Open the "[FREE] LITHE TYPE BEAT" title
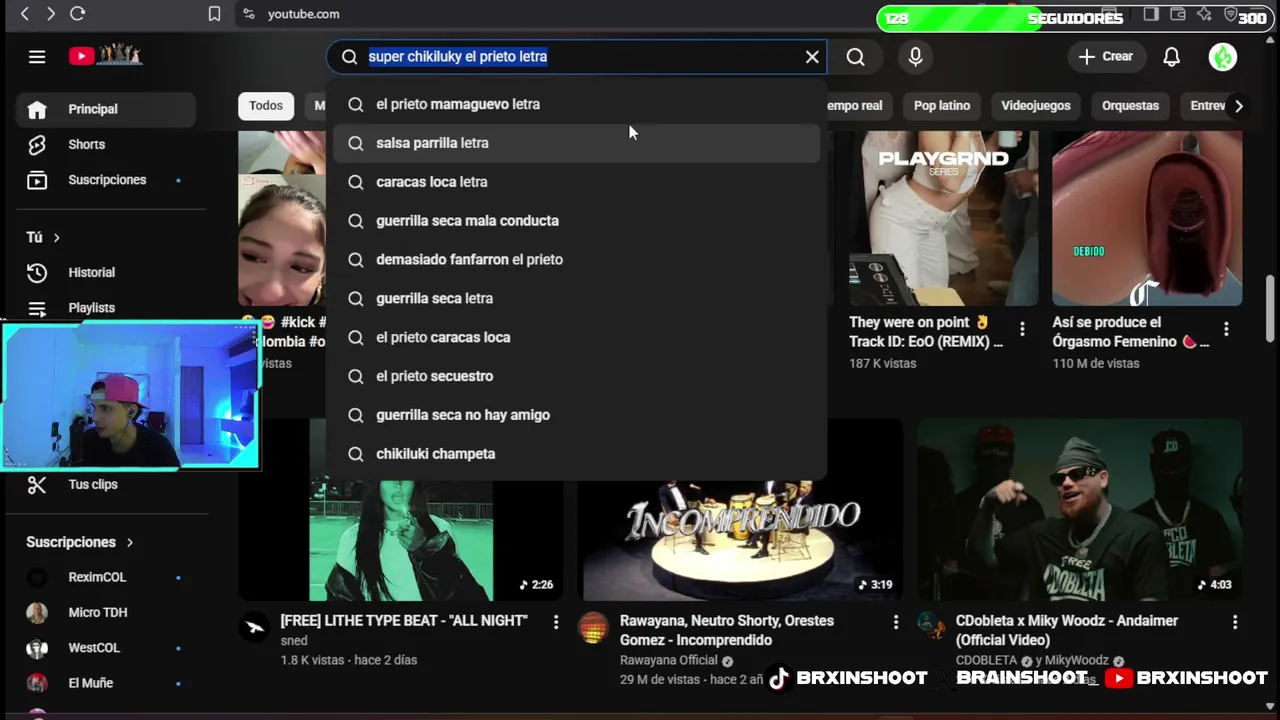 pos(404,621)
